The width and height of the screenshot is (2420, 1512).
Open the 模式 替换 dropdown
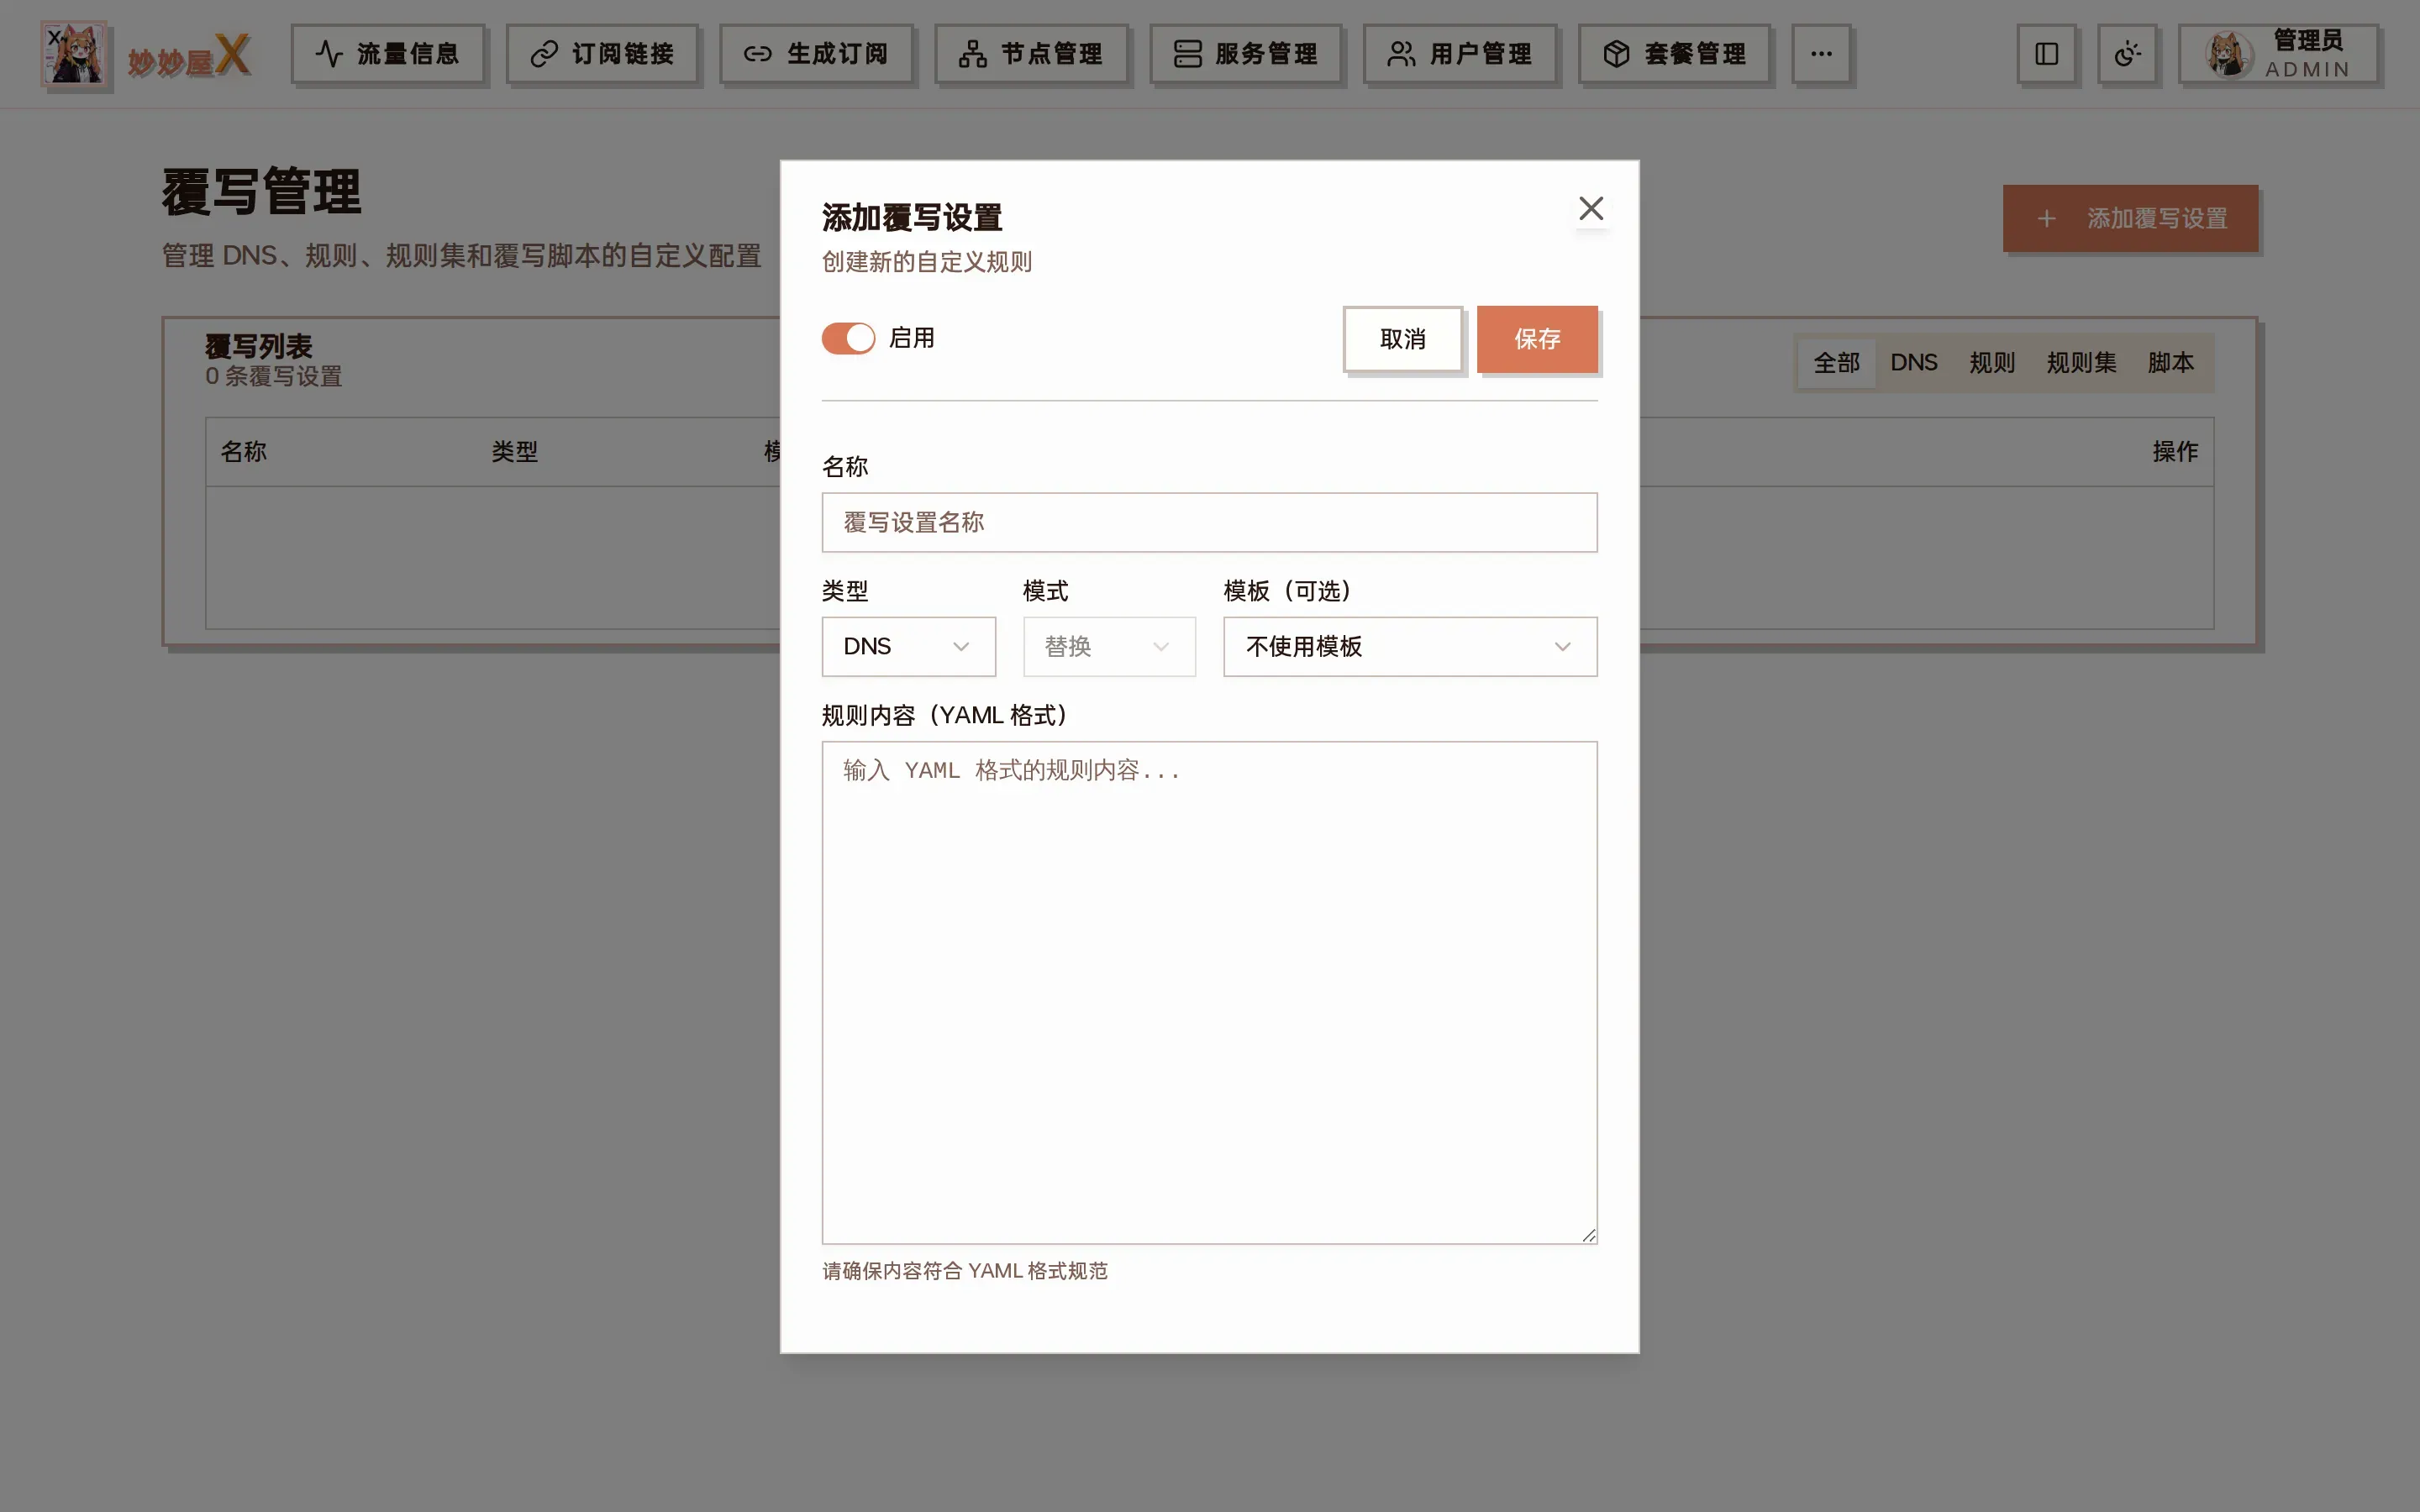click(x=1109, y=646)
